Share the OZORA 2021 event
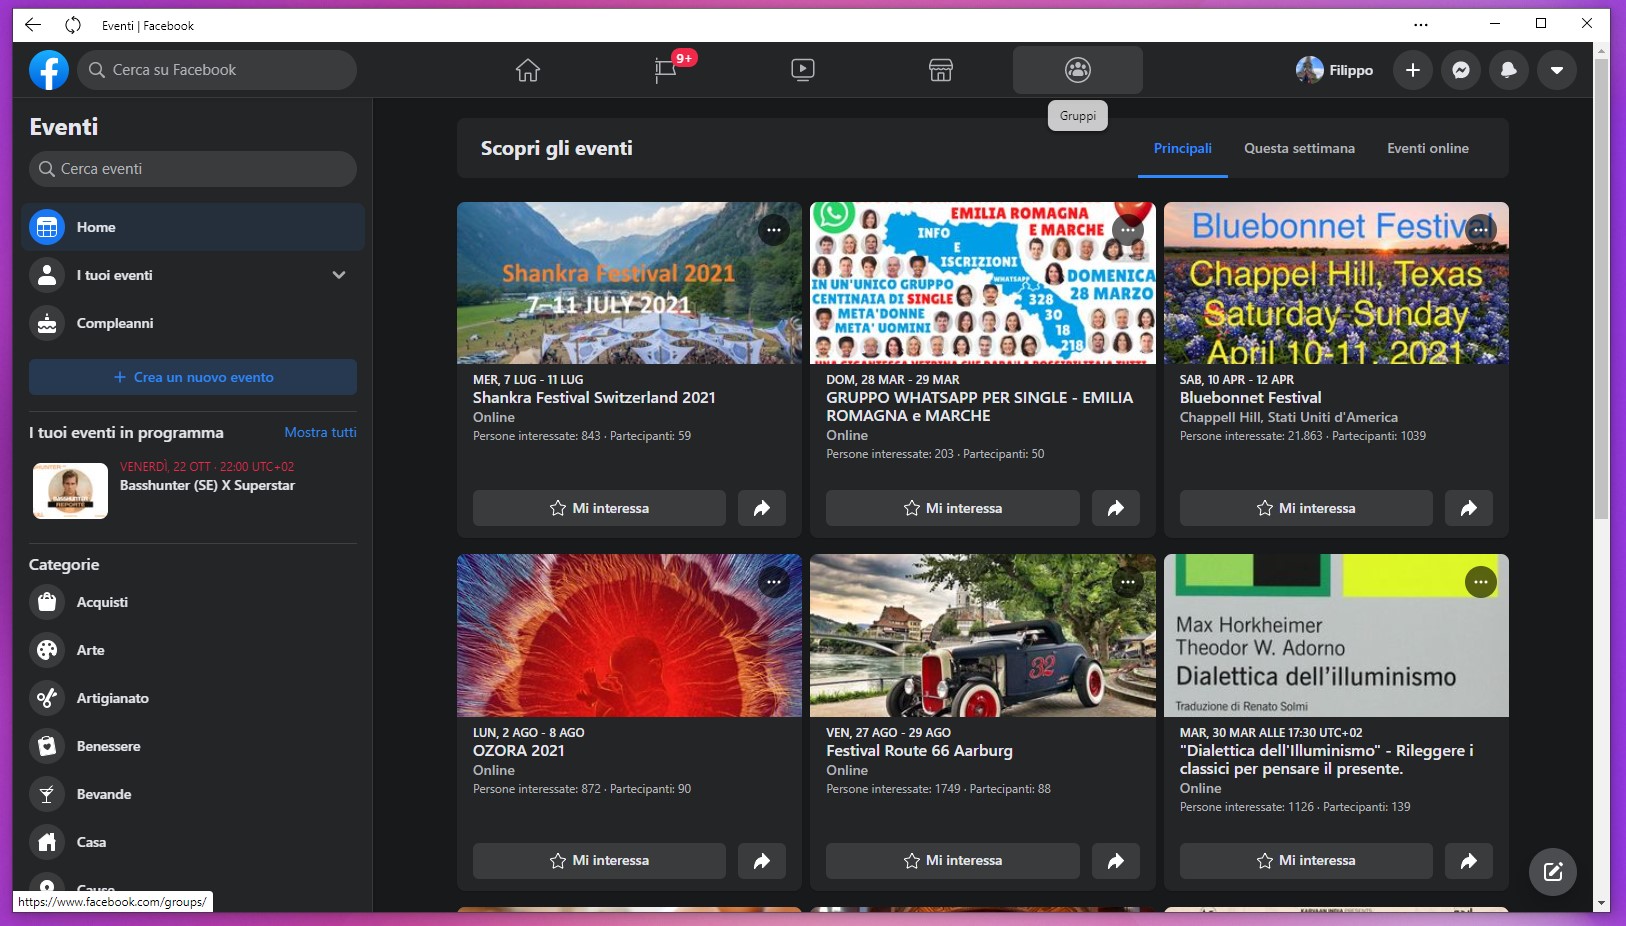 tap(762, 861)
